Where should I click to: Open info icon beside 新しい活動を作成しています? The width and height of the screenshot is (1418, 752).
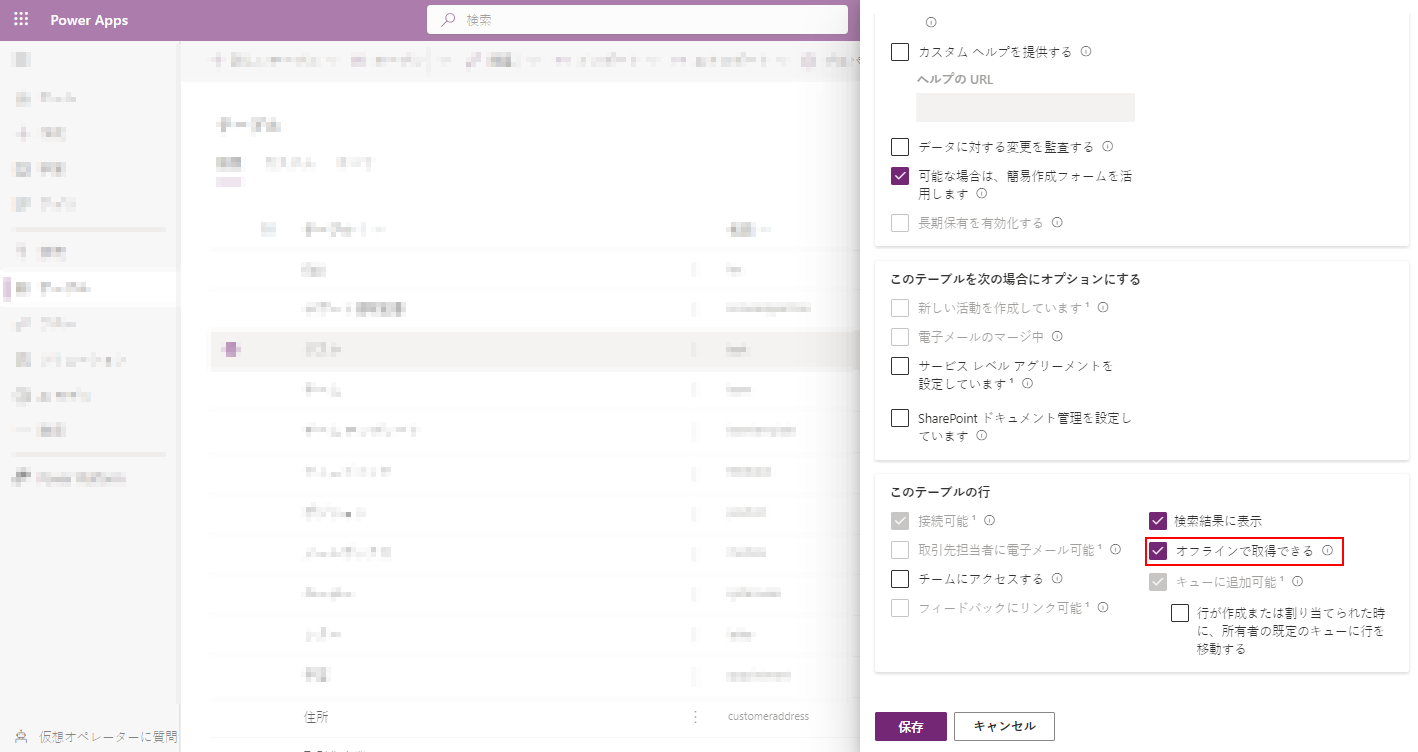tap(1103, 308)
